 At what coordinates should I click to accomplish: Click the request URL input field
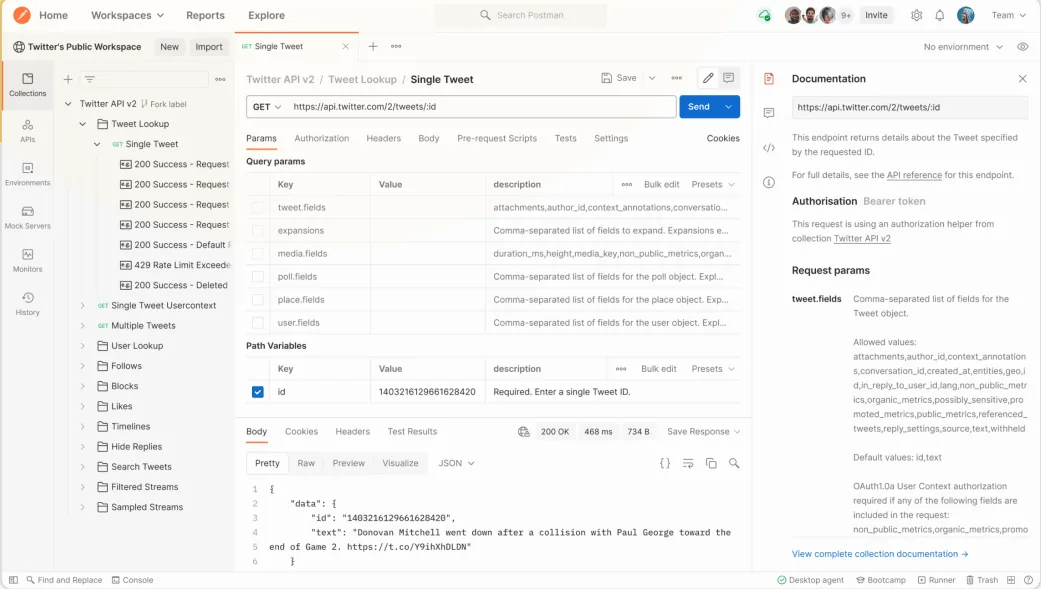481,106
